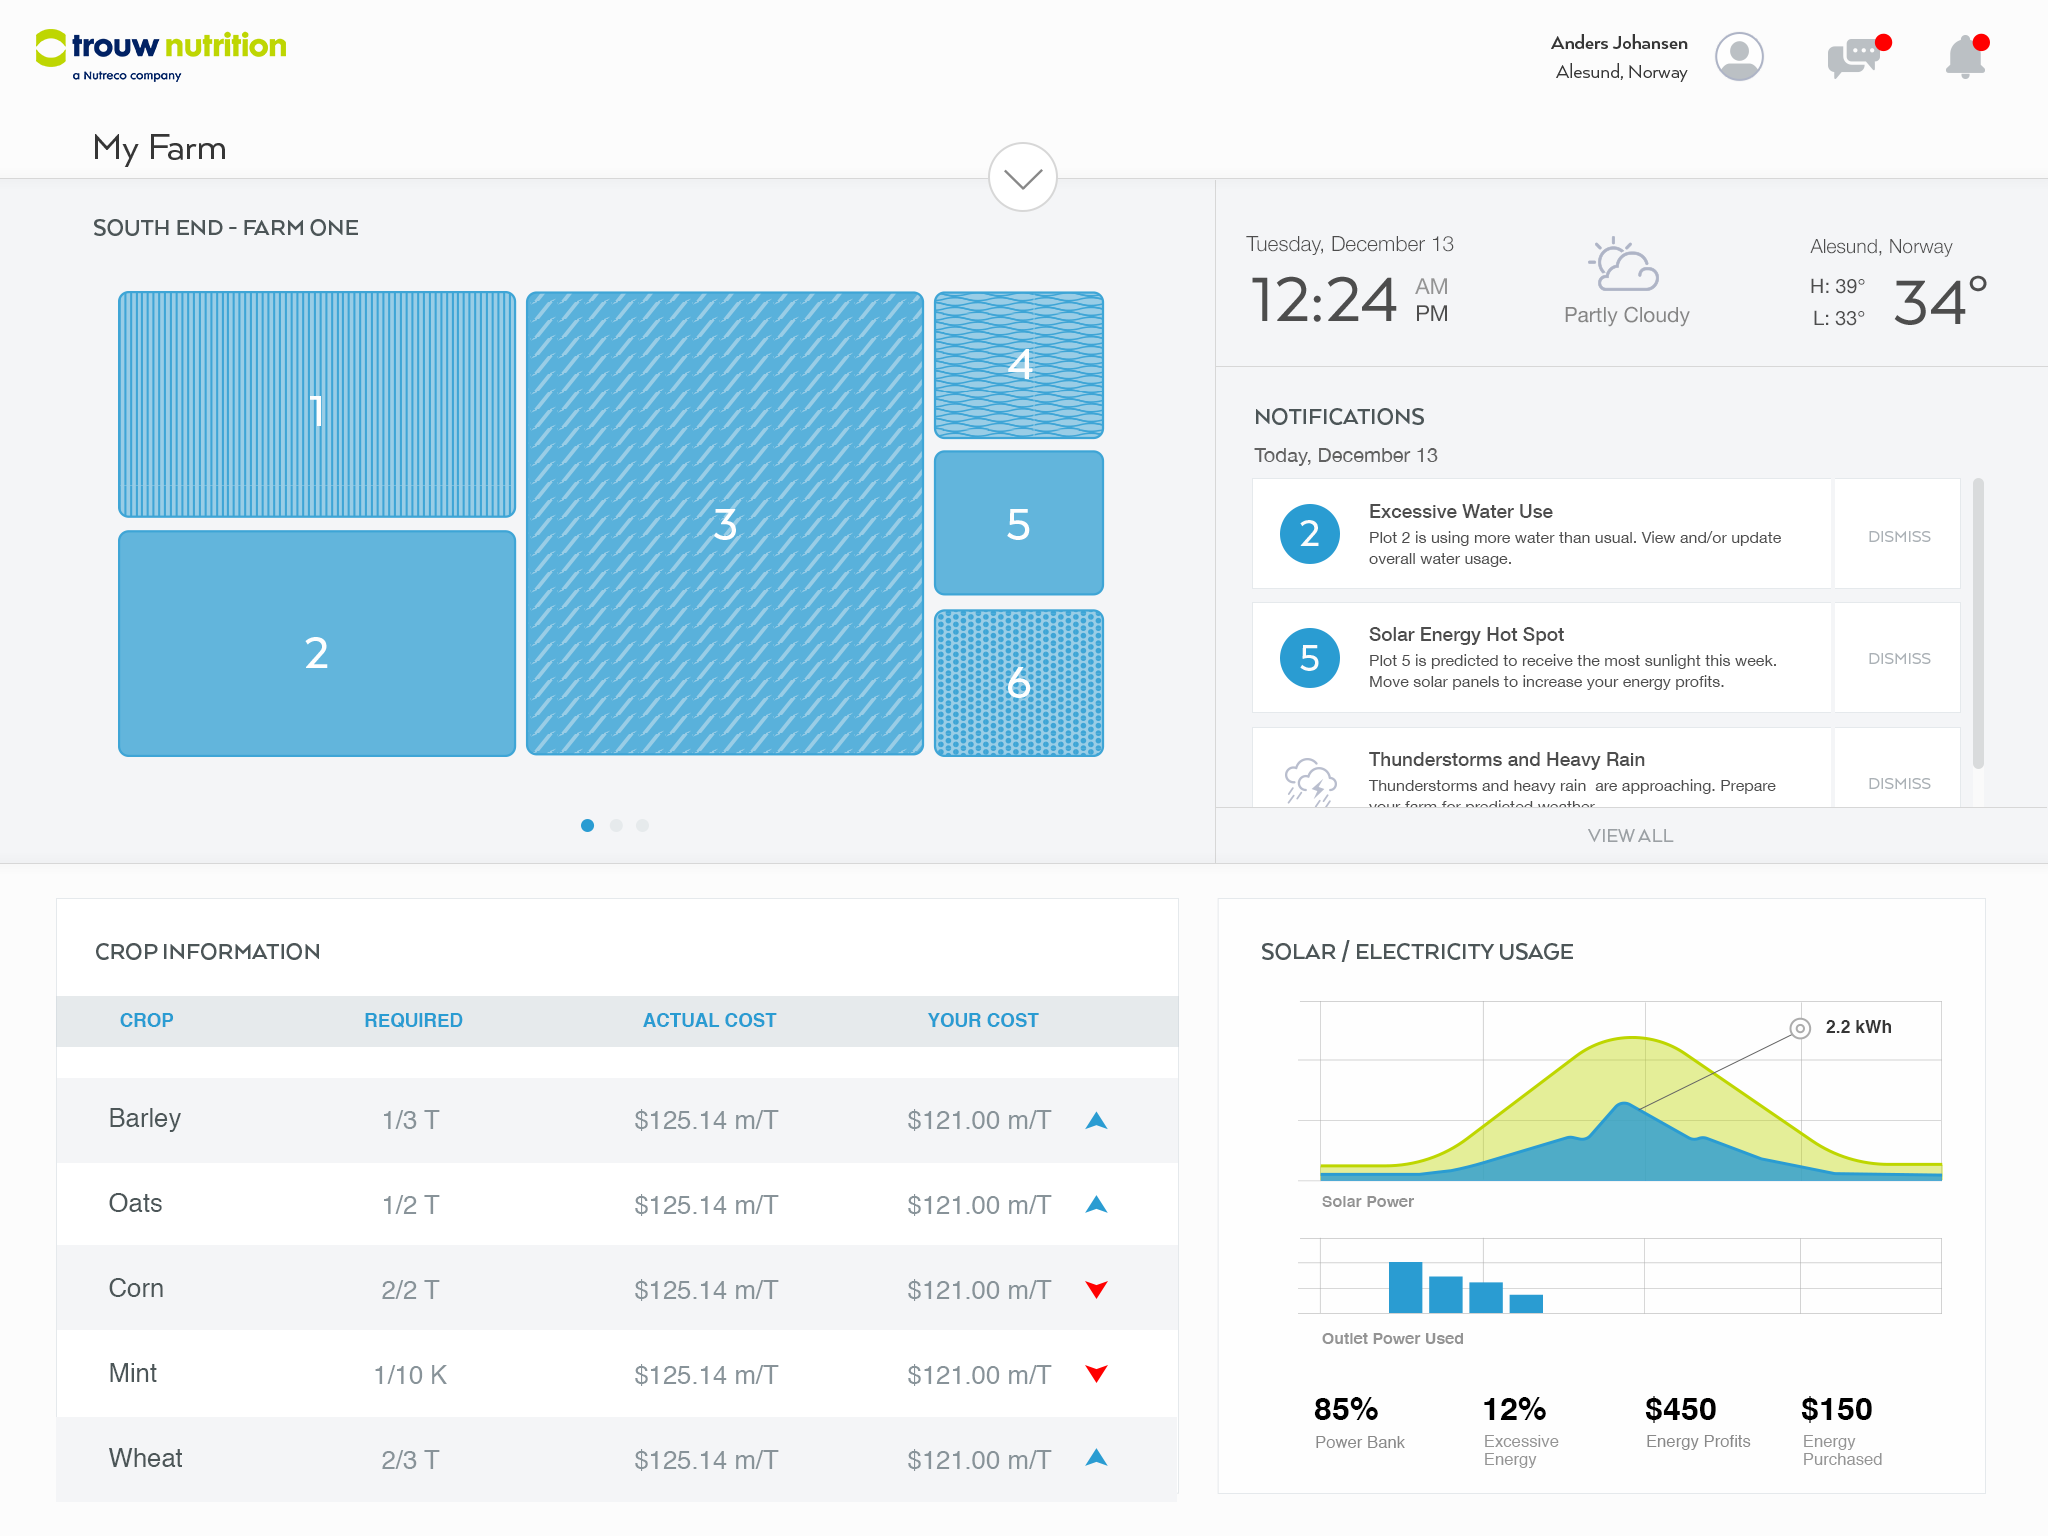Click Mint's required value 1/10 K
This screenshot has width=2048, height=1536.
click(x=410, y=1376)
